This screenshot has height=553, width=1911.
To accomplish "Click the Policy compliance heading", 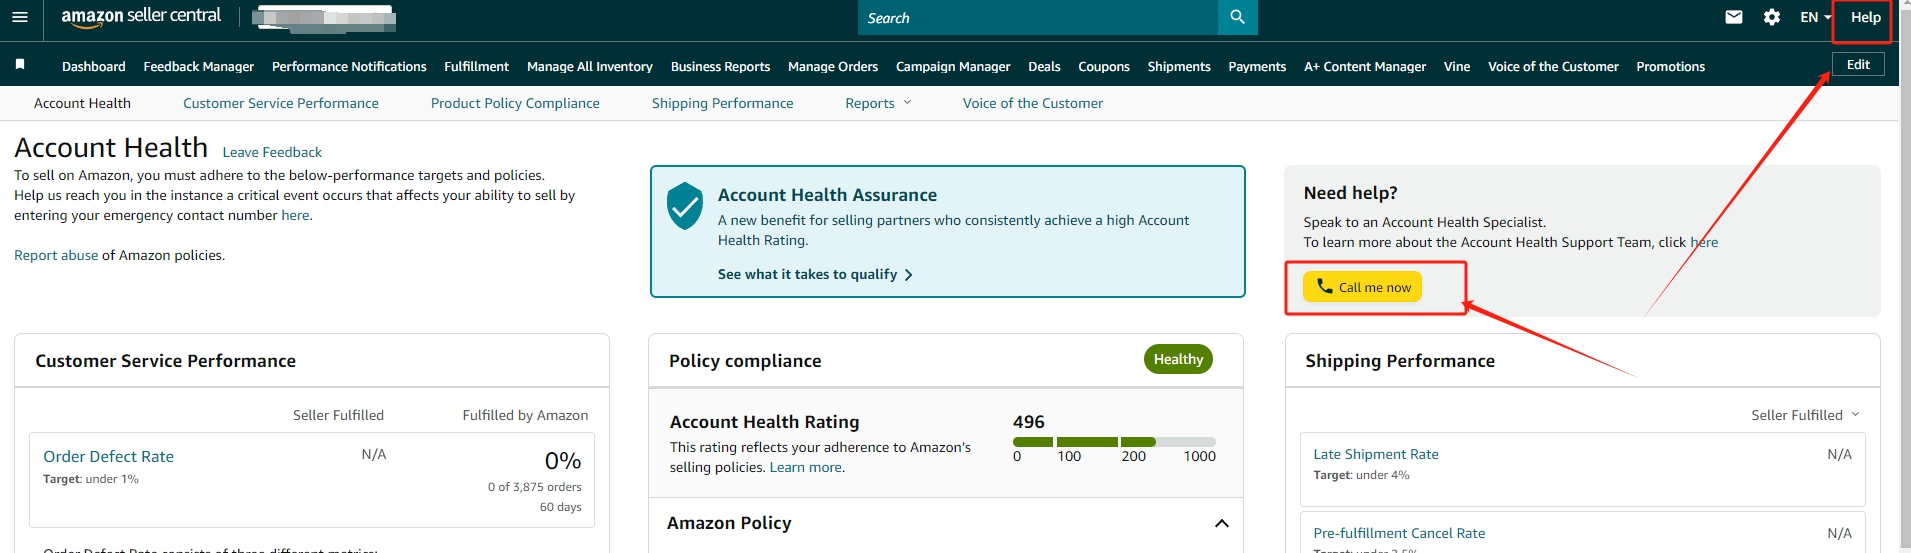I will coord(745,361).
